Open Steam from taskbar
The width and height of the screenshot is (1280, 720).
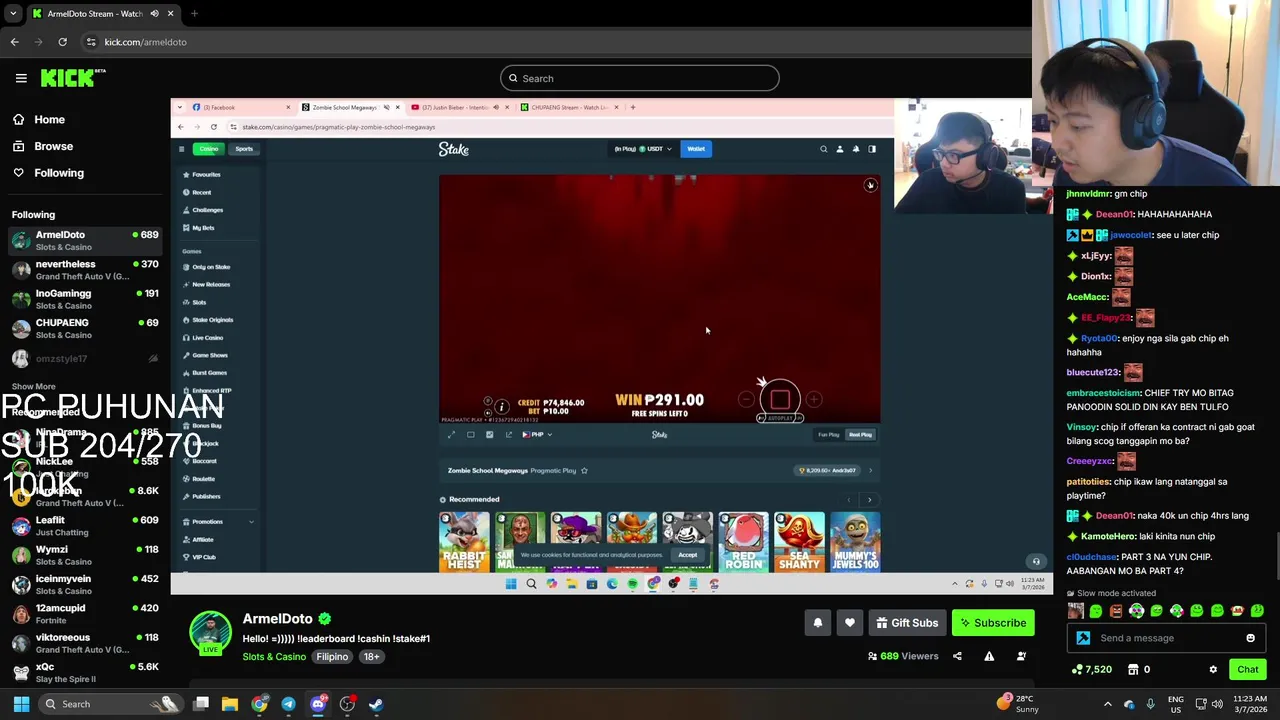tap(376, 704)
